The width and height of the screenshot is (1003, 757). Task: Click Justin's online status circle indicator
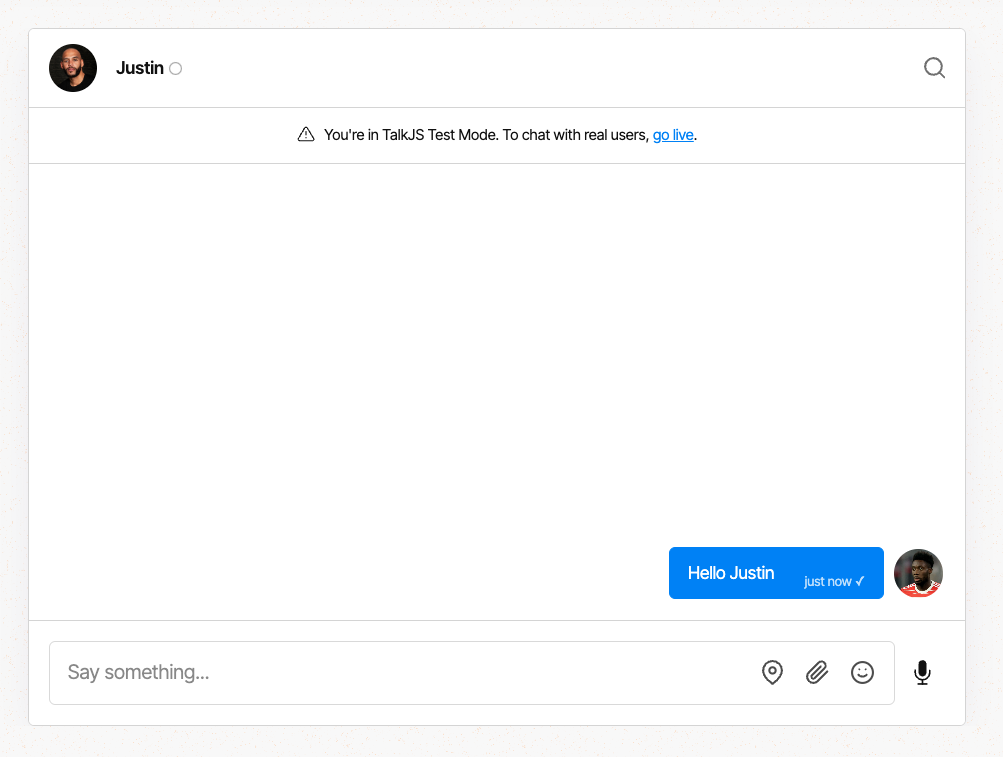click(176, 69)
